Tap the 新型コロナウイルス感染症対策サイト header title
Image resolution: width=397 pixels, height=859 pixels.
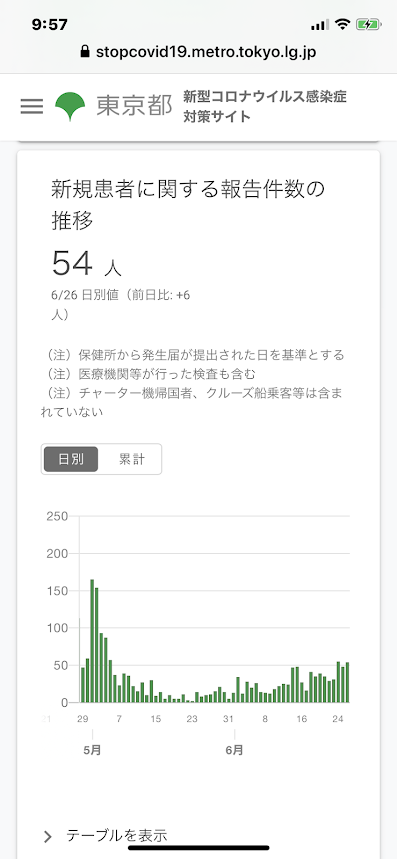(265, 107)
